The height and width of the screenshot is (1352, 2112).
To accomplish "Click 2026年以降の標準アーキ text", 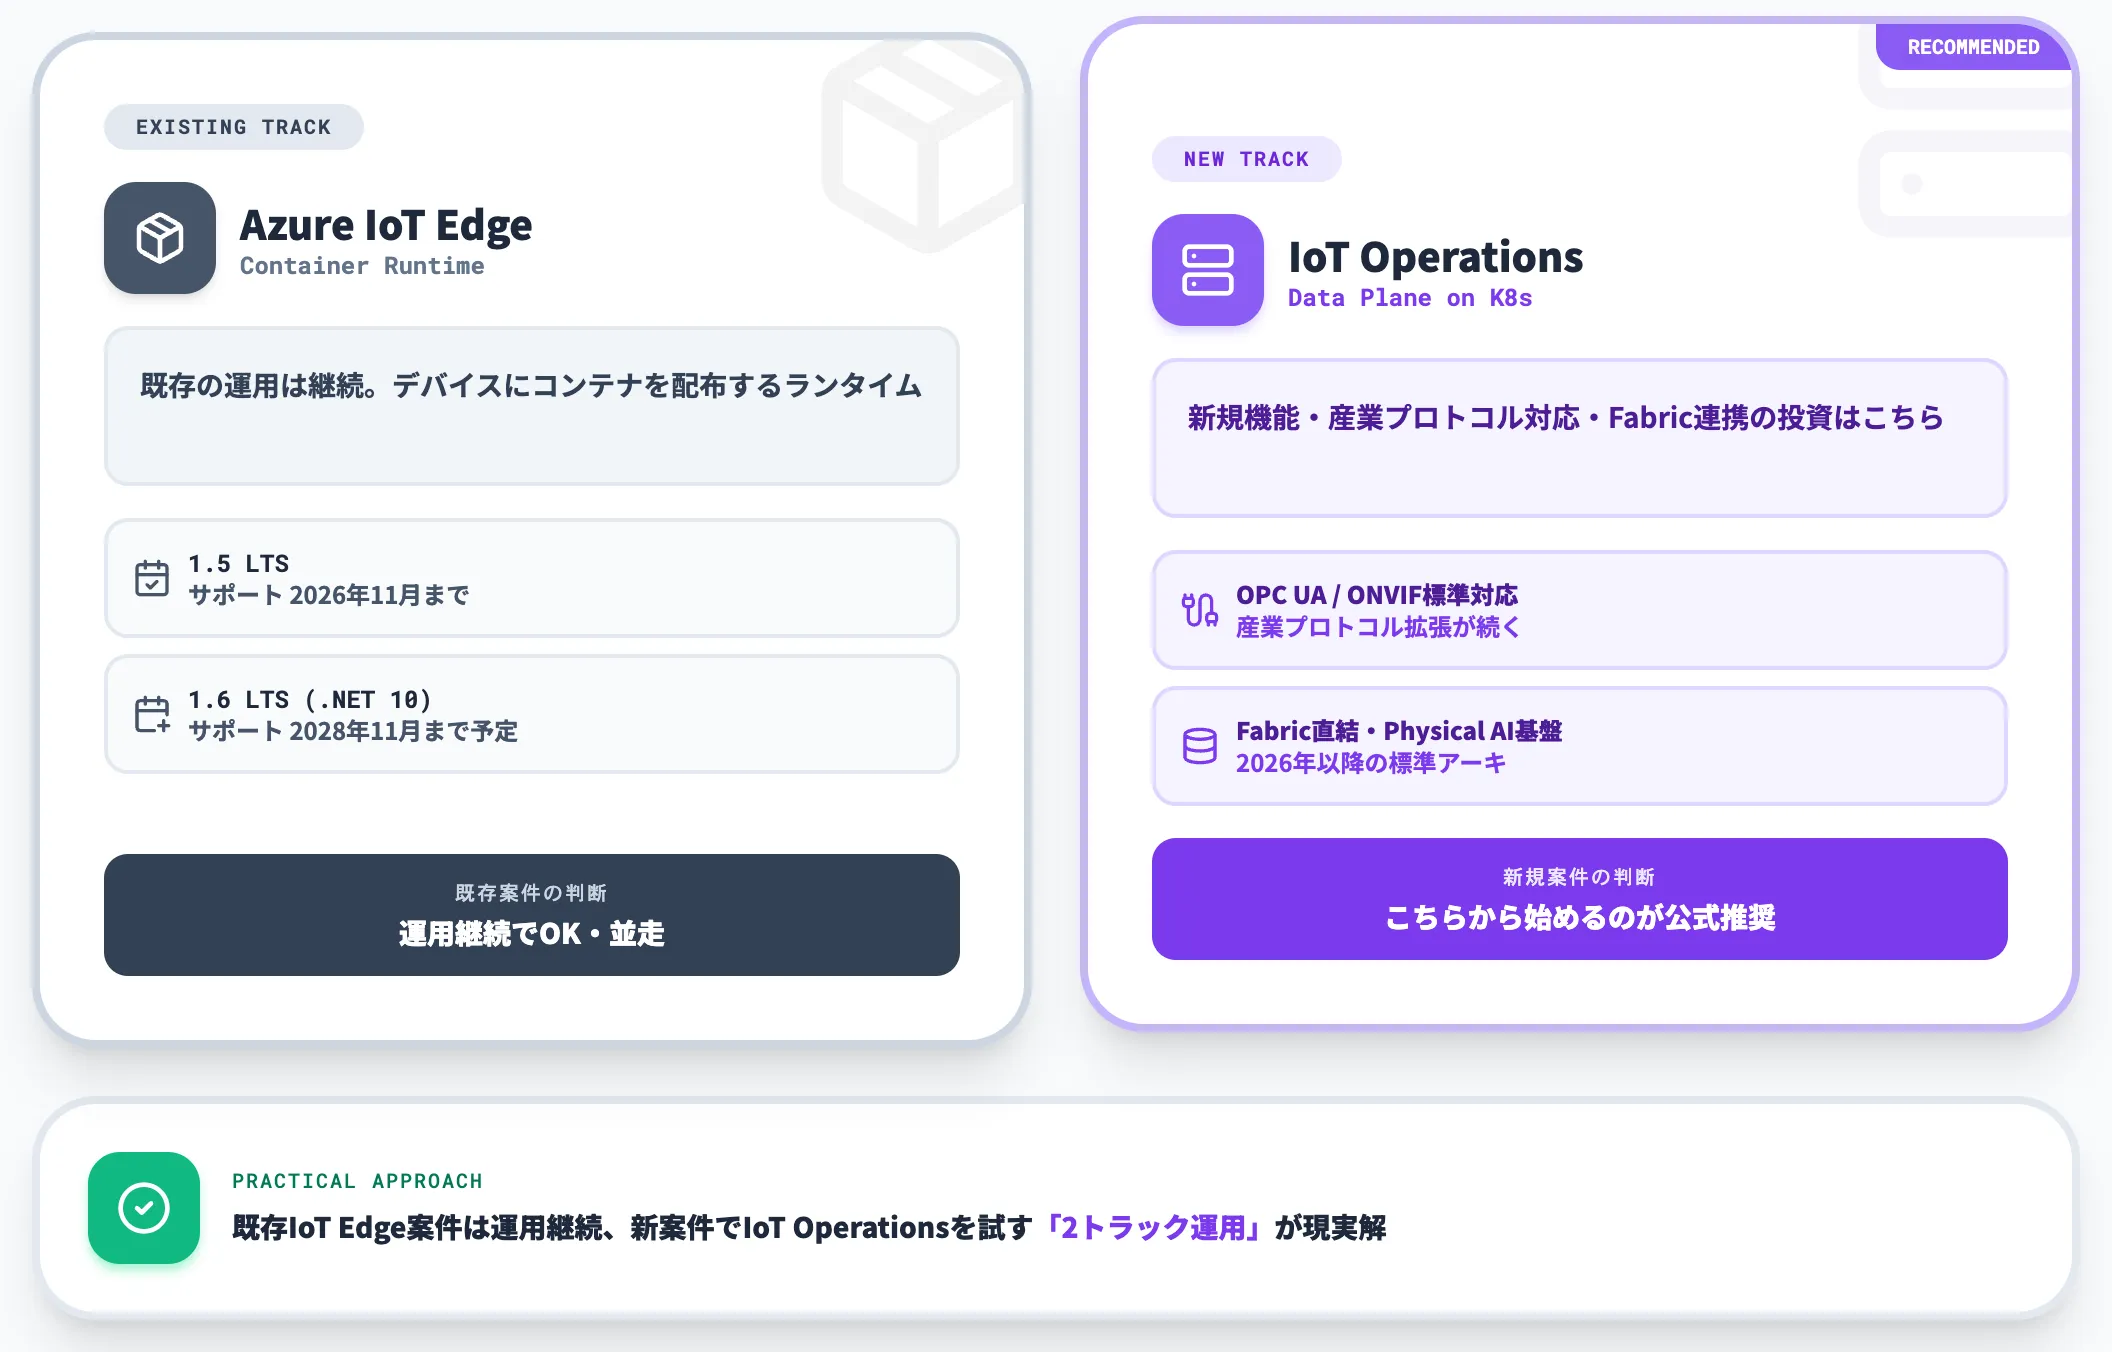I will click(1371, 763).
